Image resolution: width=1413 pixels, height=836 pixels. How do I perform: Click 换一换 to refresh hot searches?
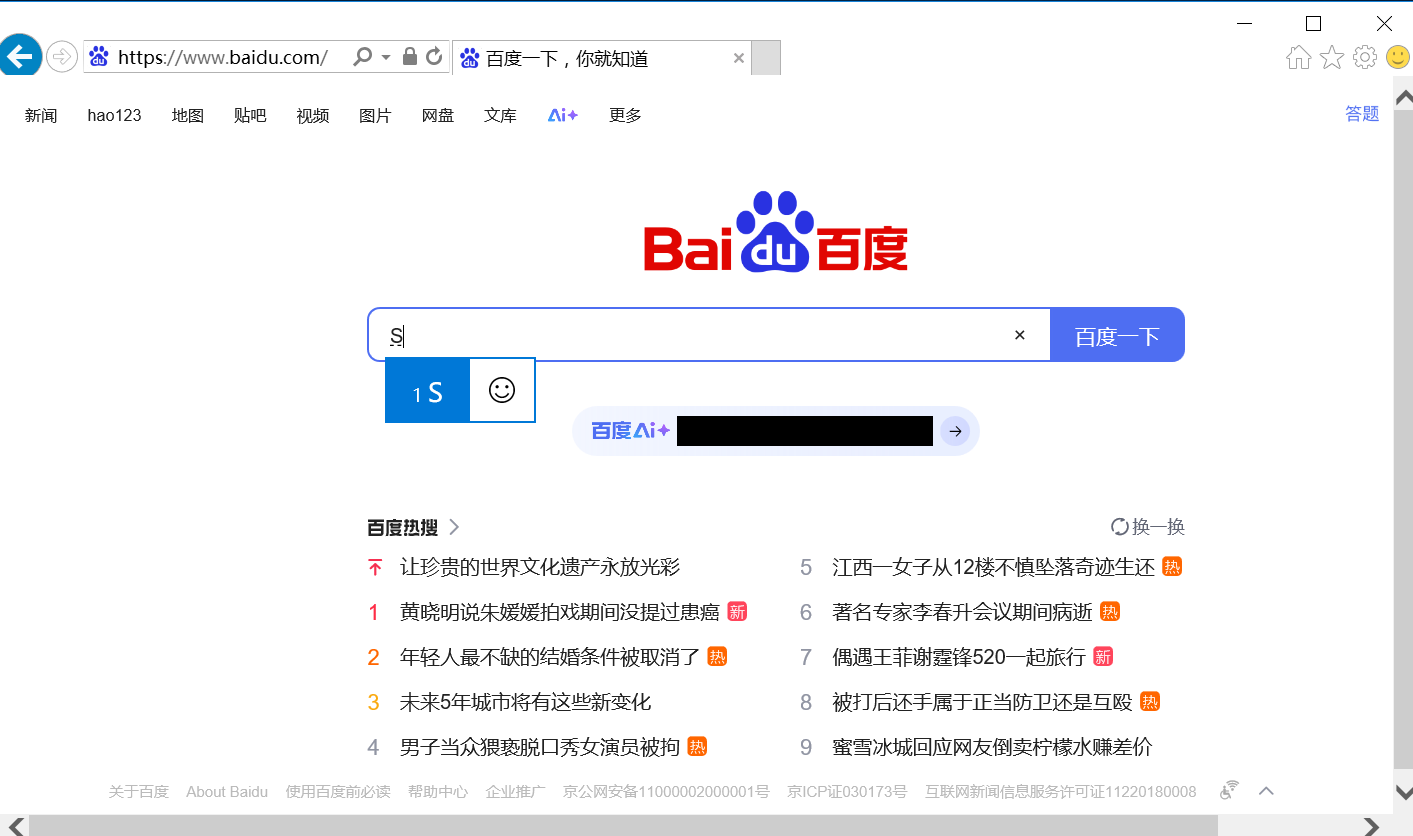(x=1148, y=527)
